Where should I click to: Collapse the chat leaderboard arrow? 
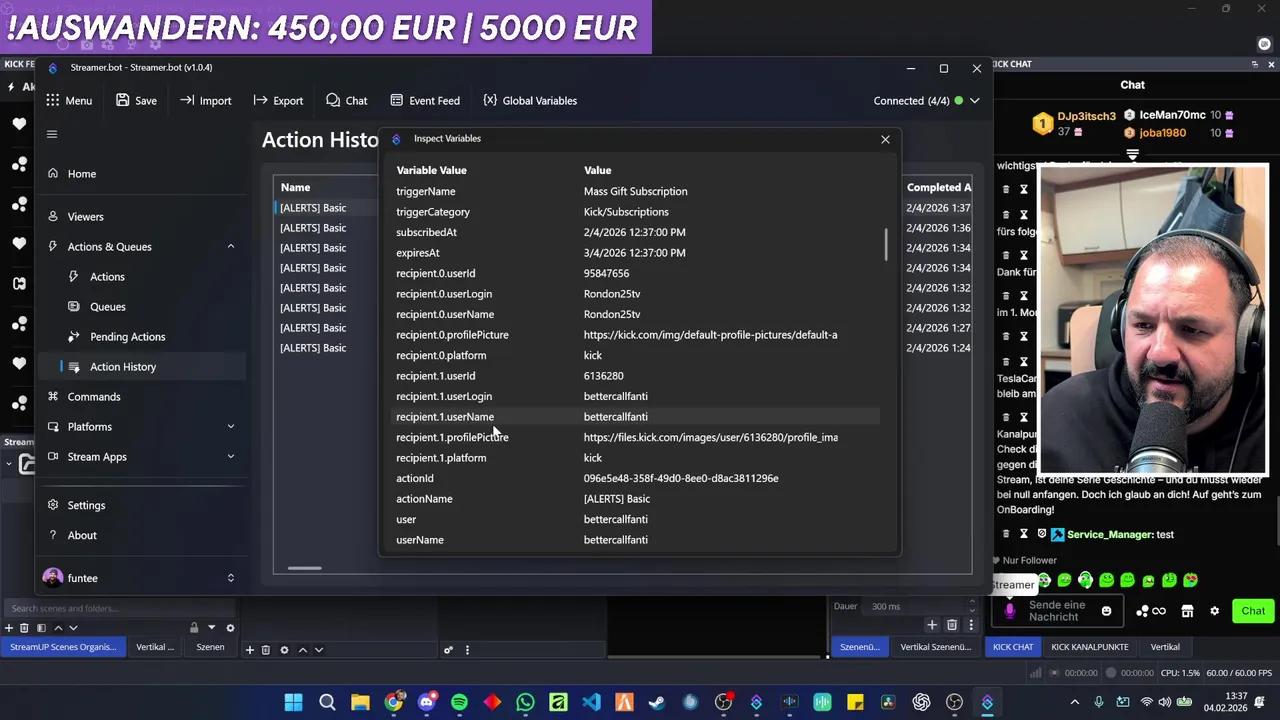coord(1132,155)
